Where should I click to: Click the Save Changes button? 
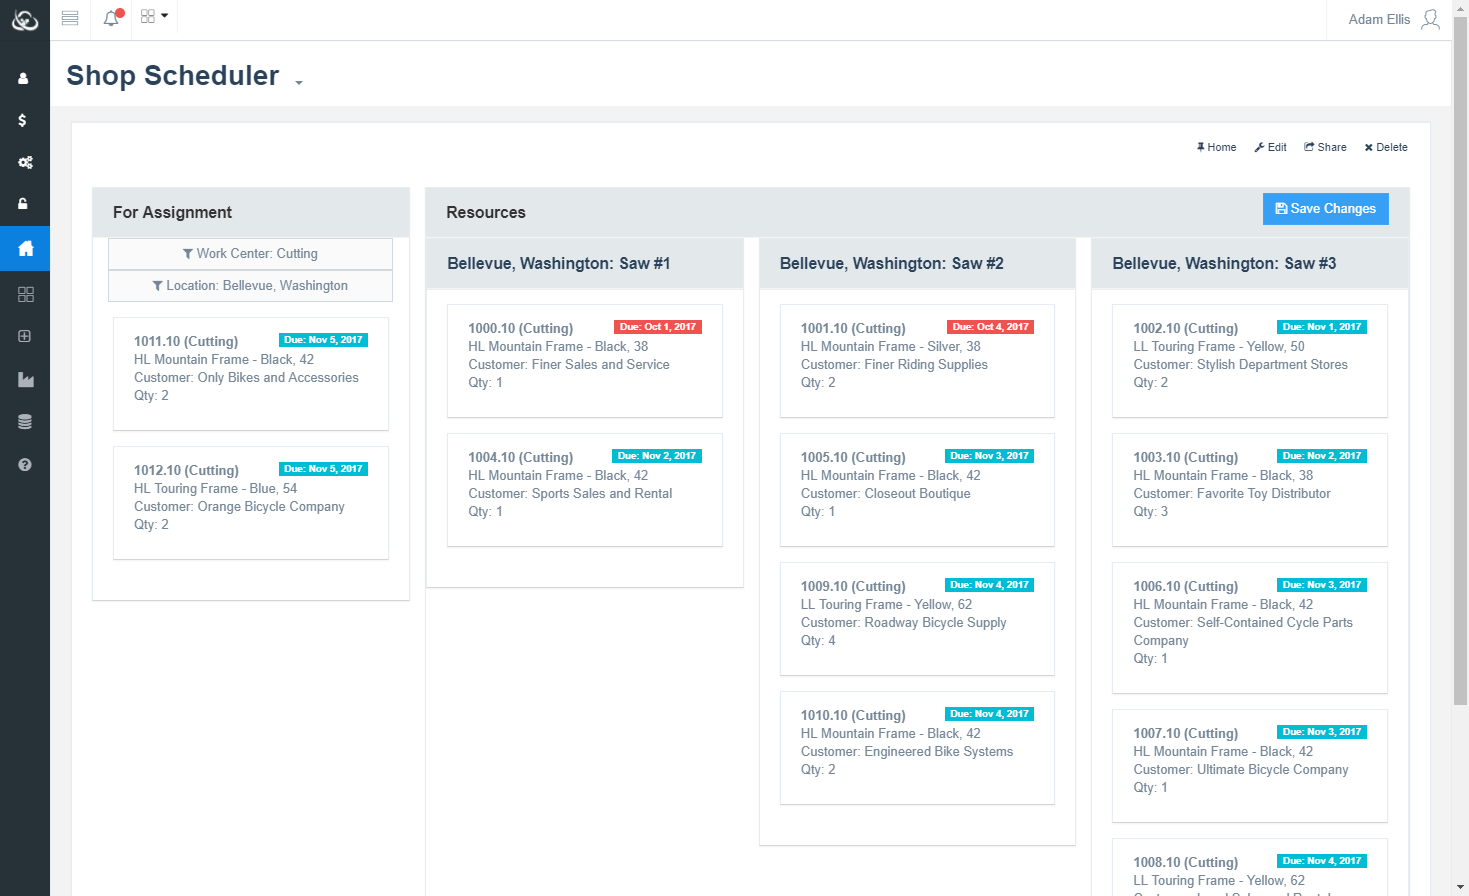point(1325,209)
